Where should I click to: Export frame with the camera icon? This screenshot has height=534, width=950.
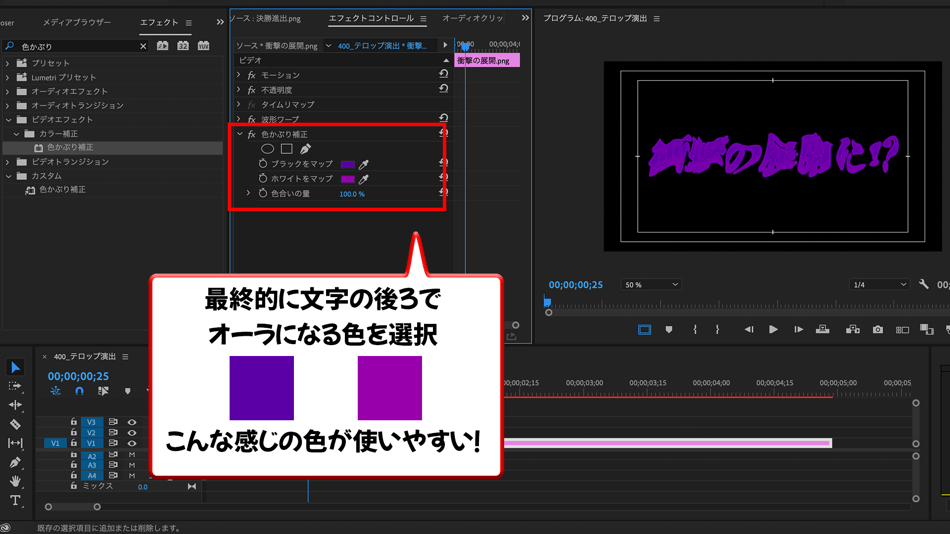877,329
